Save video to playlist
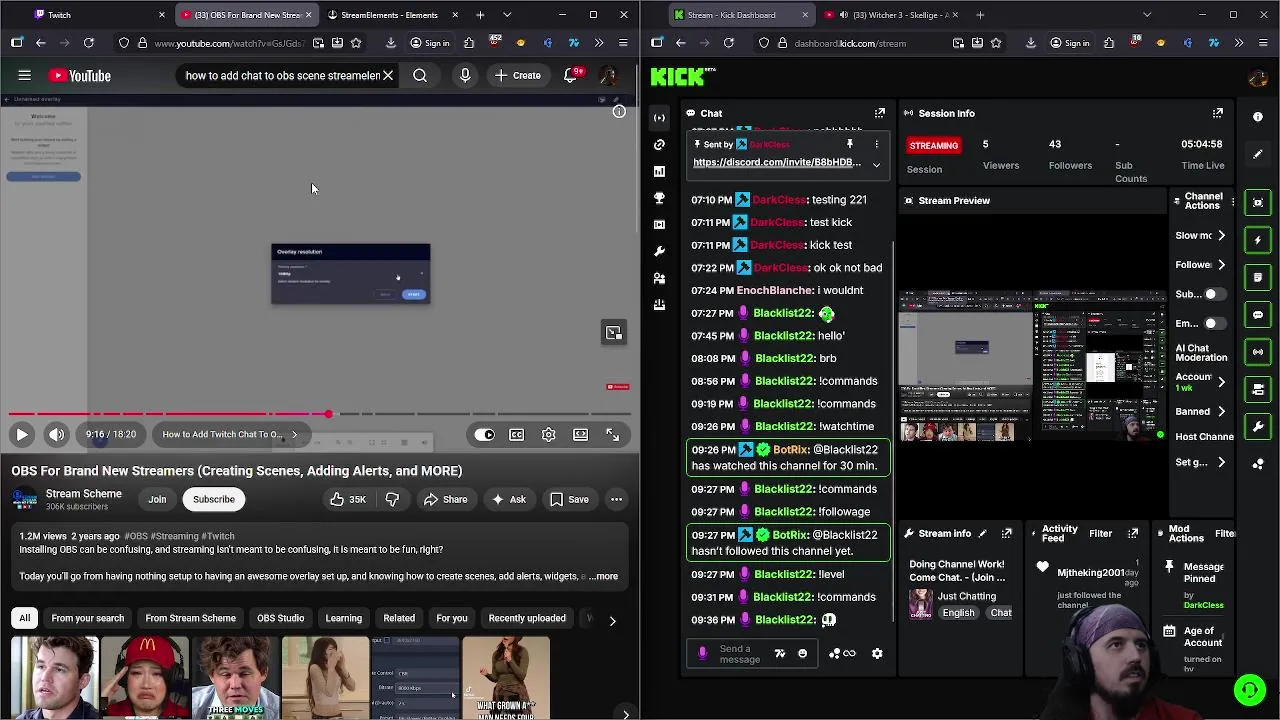The image size is (1280, 720). (x=569, y=499)
